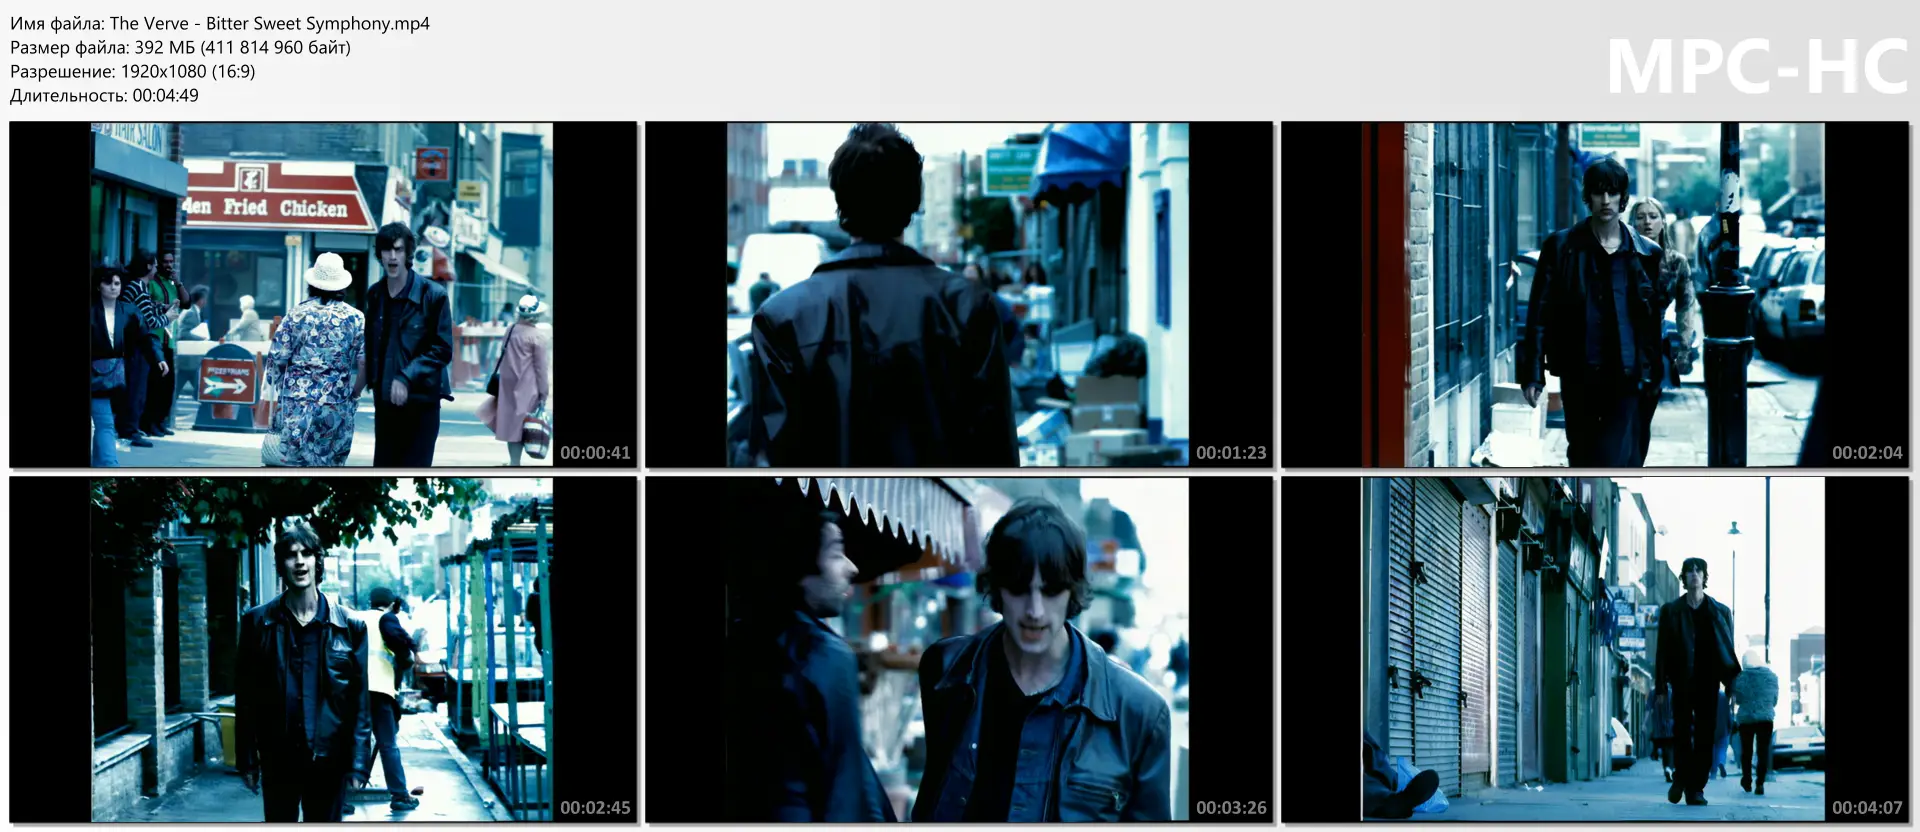1920x832 pixels.
Task: Click the timestamp label 00:02:45
Action: tap(595, 808)
